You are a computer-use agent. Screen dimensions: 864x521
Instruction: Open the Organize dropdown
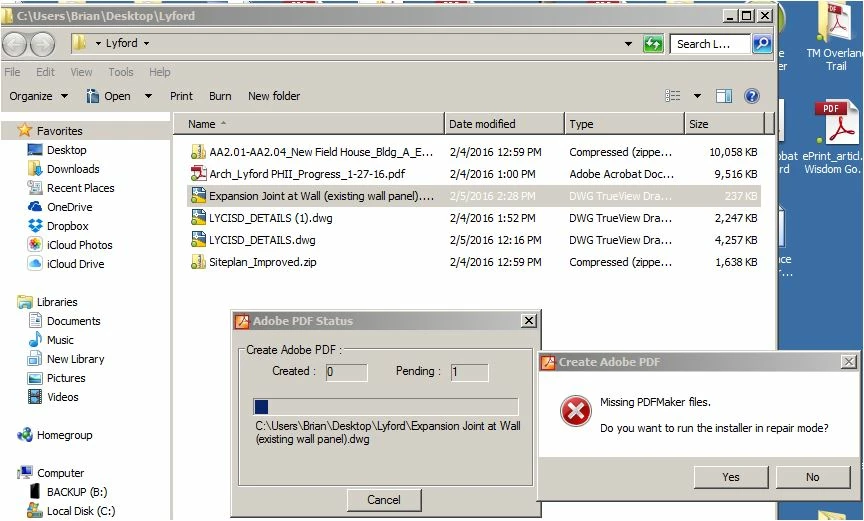click(39, 96)
